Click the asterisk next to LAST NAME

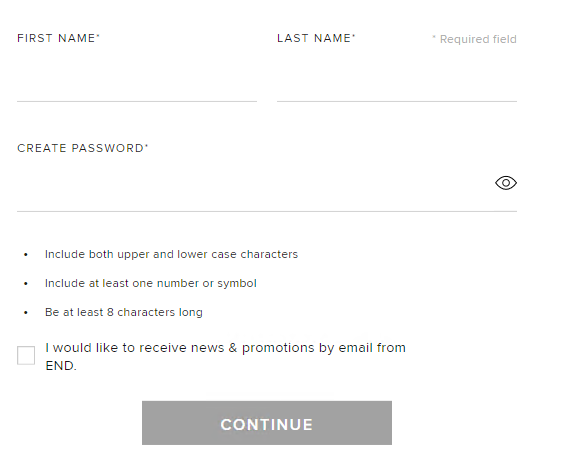point(354,35)
